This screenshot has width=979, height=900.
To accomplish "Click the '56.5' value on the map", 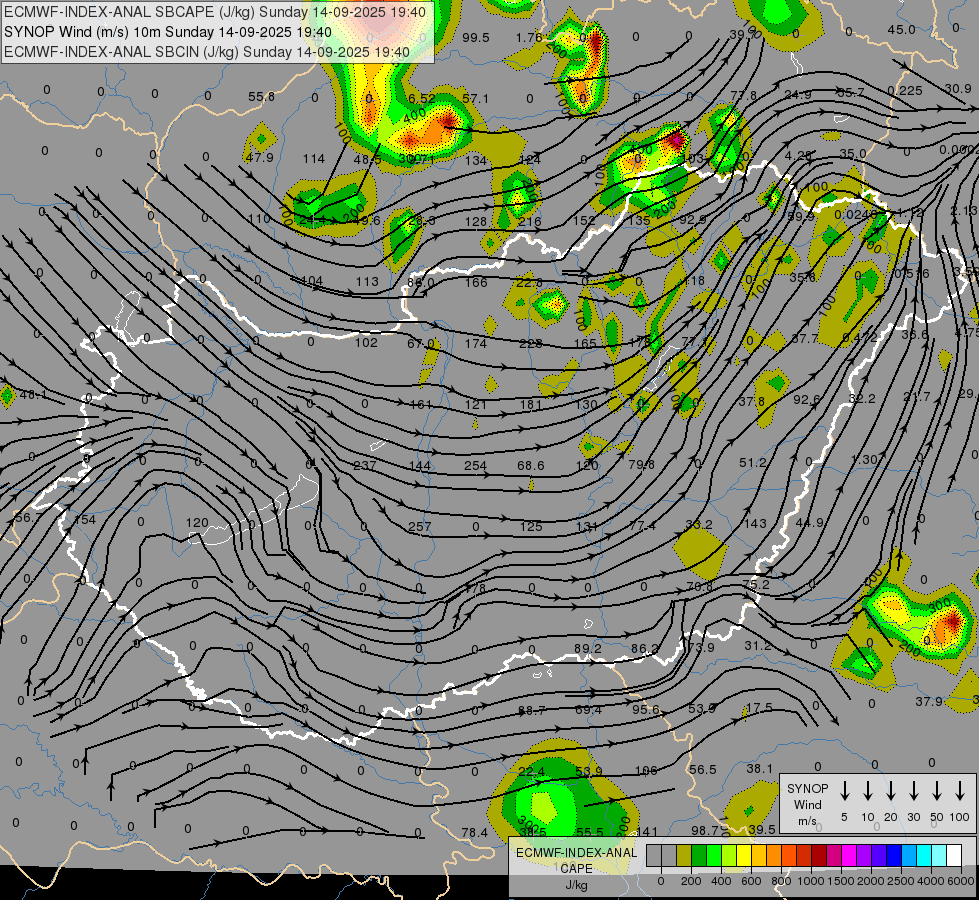I will [702, 770].
